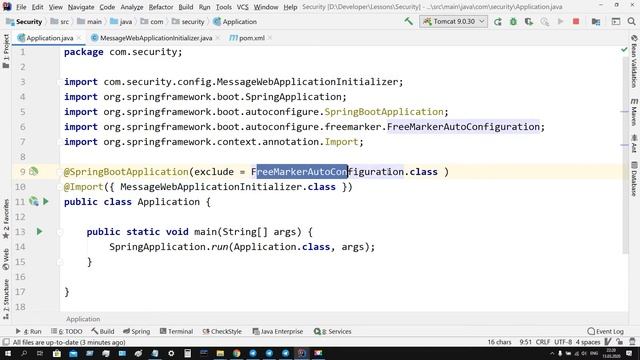Click the selected FreeMarkerAutoConfiguration text on line 9
Image resolution: width=640 pixels, height=360 pixels.
(302, 172)
